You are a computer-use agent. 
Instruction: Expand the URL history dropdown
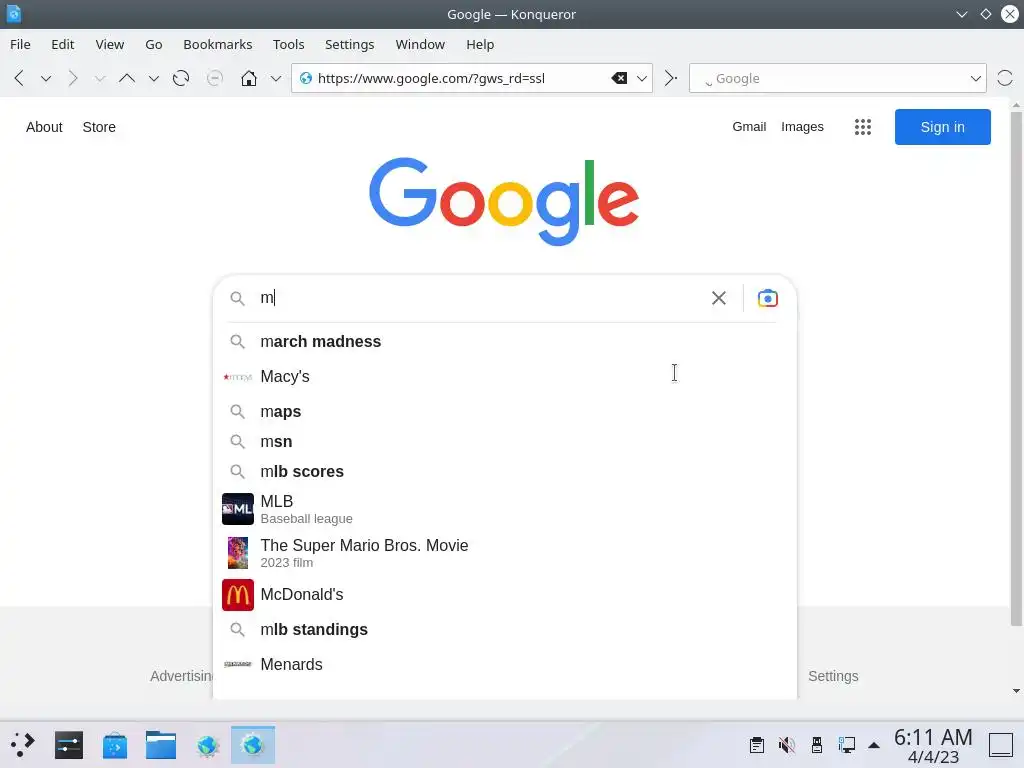(x=642, y=78)
